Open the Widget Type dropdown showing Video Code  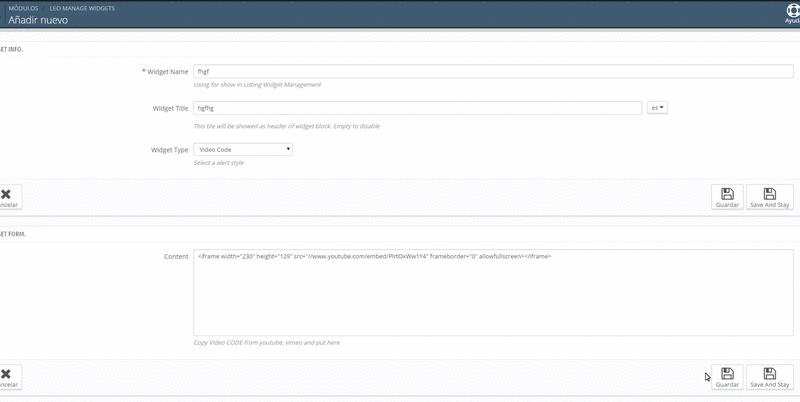pyautogui.click(x=243, y=149)
